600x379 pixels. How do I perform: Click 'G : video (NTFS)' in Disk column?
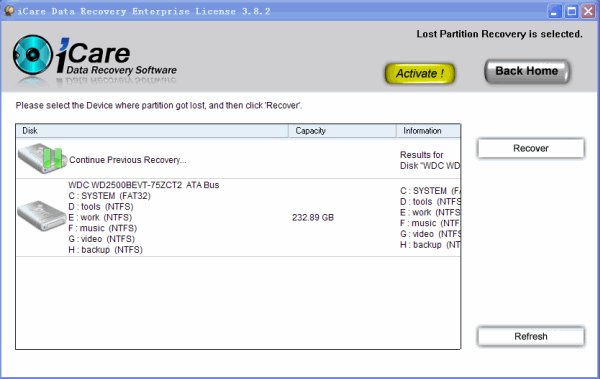101,239
